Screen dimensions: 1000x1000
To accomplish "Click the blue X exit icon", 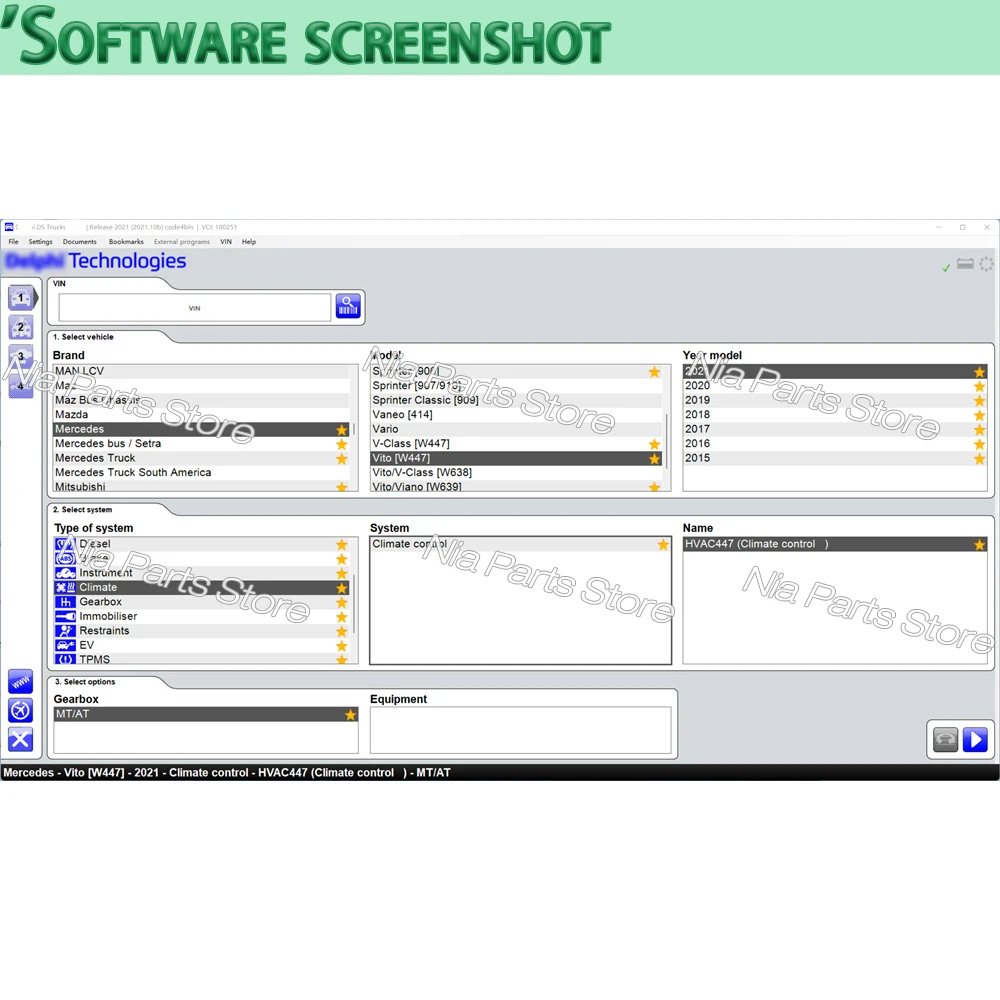I will (x=20, y=740).
